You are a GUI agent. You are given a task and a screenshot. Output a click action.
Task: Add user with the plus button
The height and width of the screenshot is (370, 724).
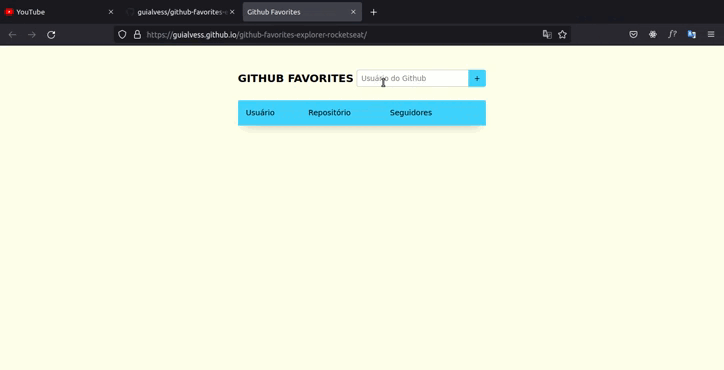(x=477, y=79)
